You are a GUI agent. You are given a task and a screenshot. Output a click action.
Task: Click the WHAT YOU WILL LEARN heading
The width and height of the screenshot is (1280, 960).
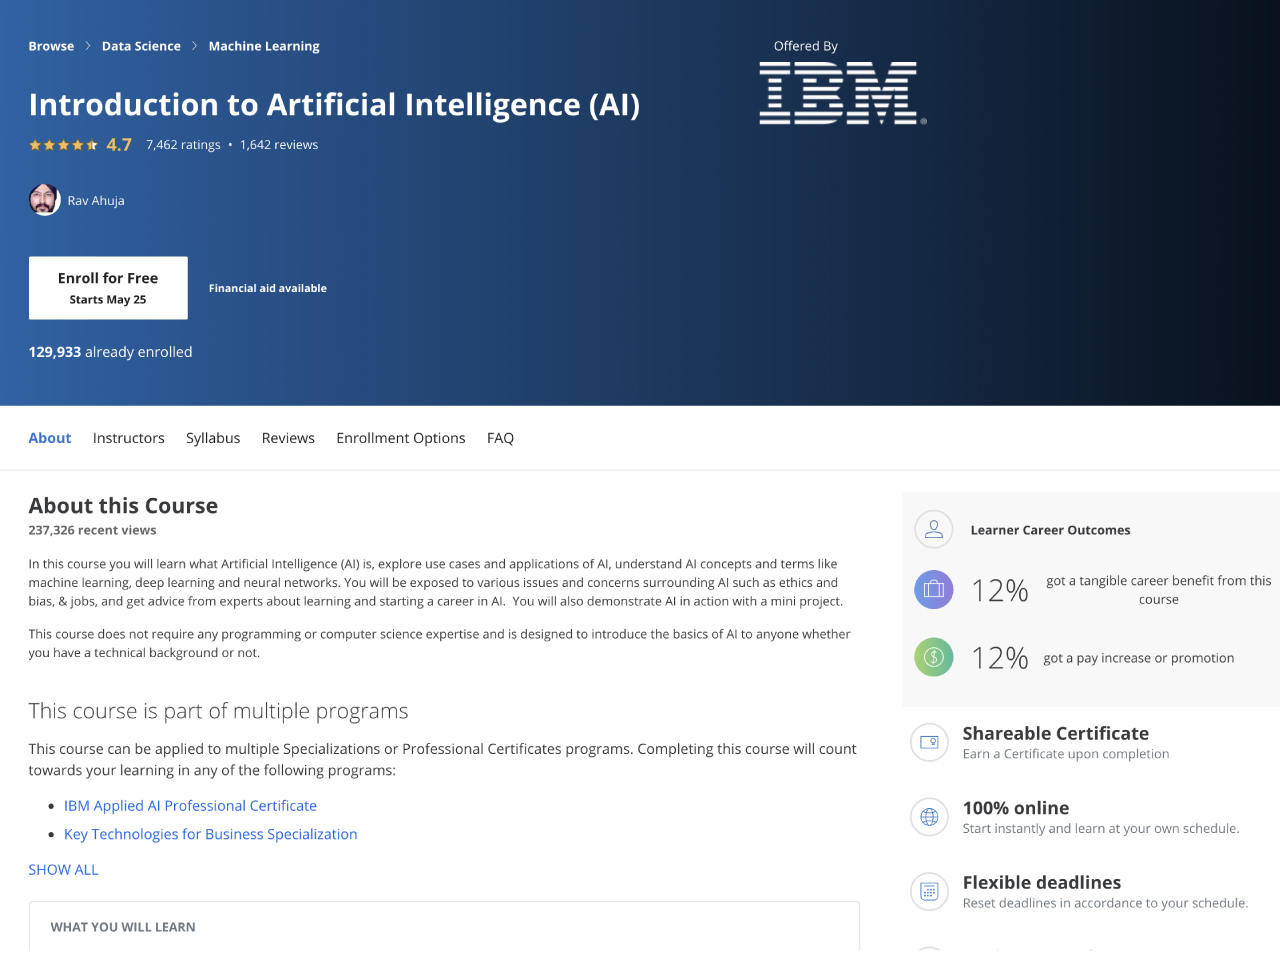(x=123, y=927)
